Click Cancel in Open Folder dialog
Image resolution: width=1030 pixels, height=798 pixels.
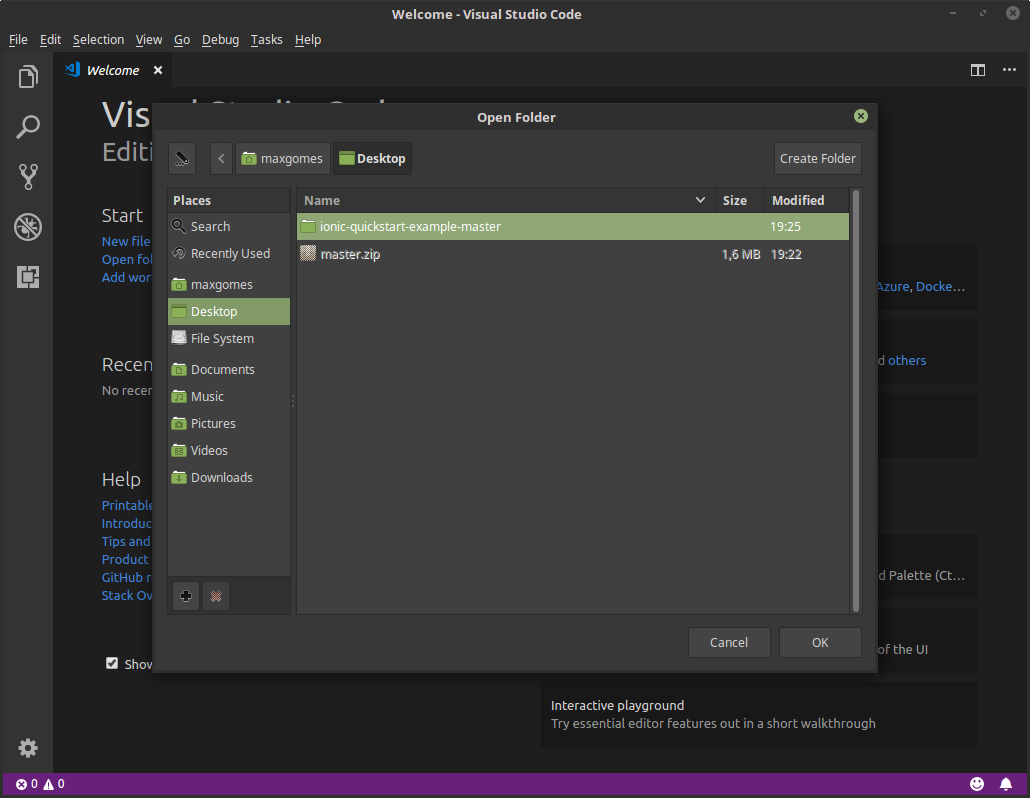[728, 642]
